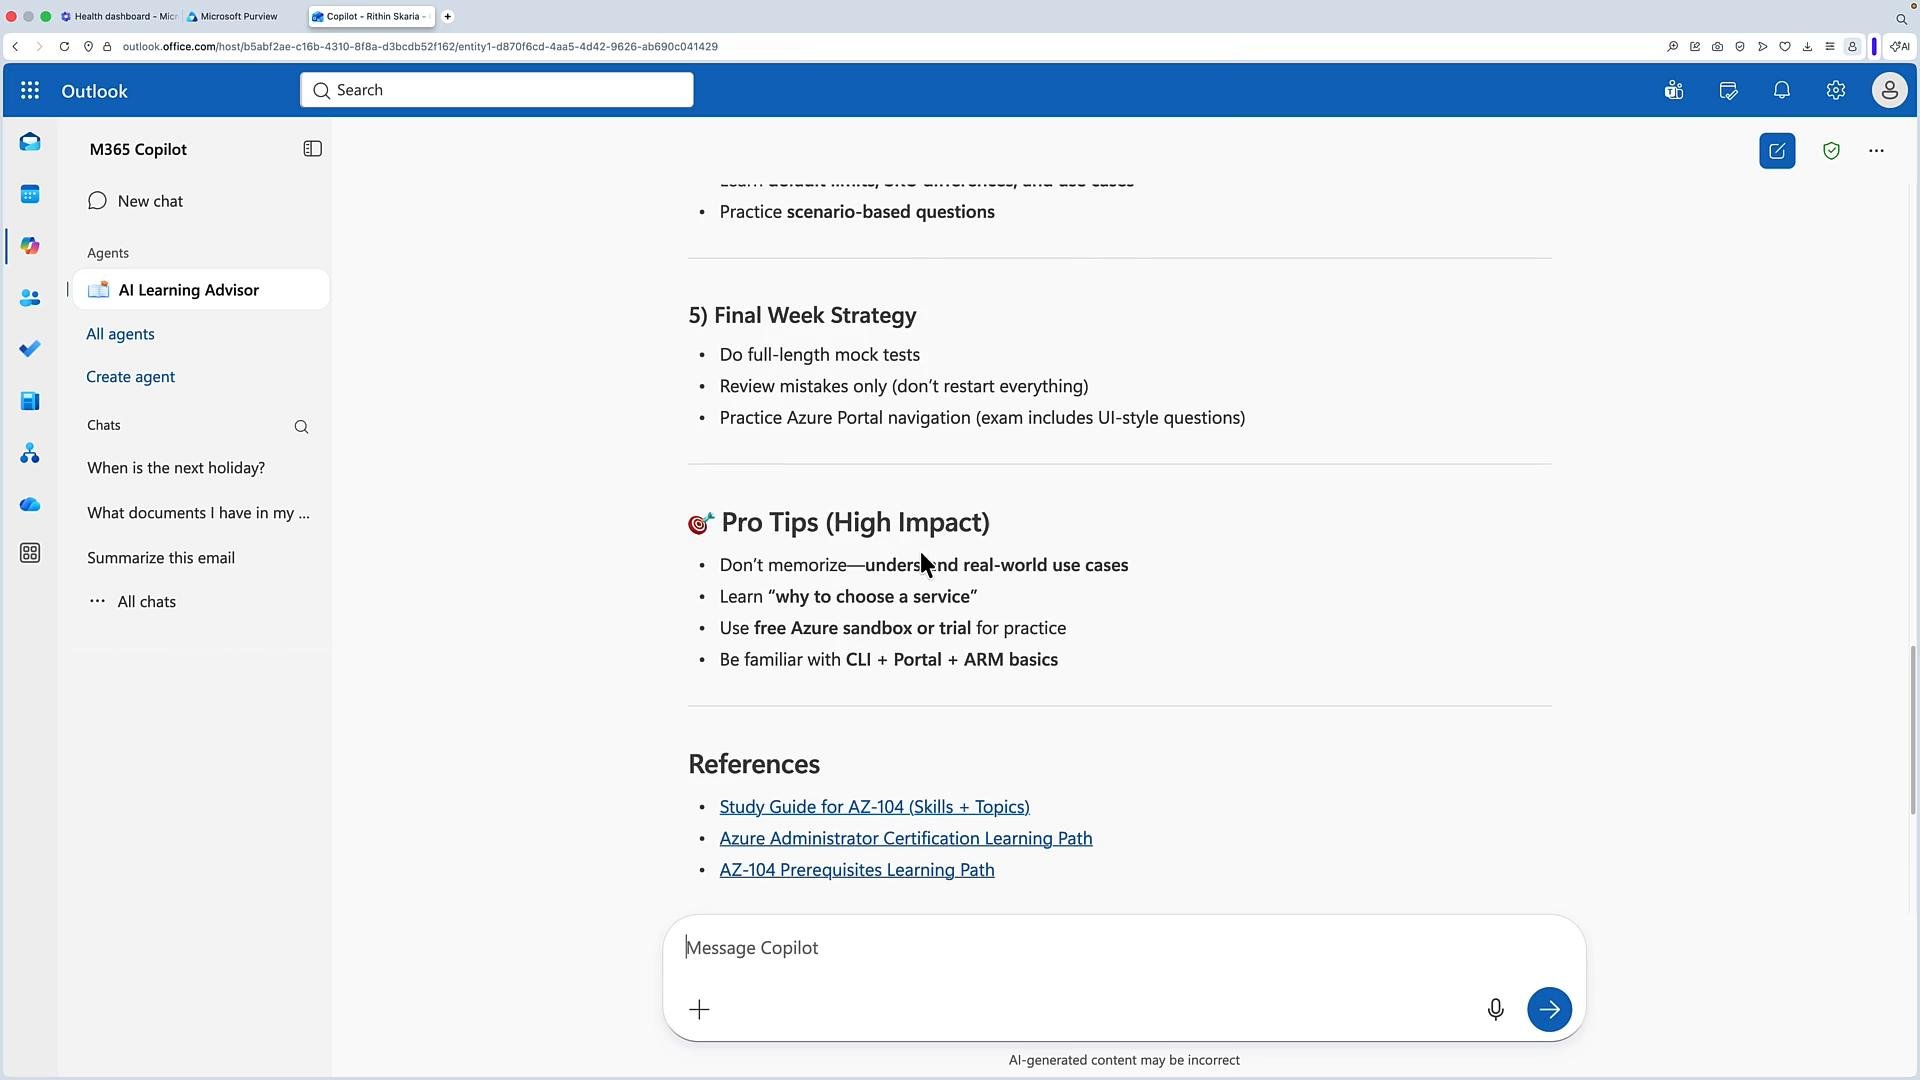Open OneDrive cloud icon
The height and width of the screenshot is (1080, 1920).
click(x=30, y=505)
